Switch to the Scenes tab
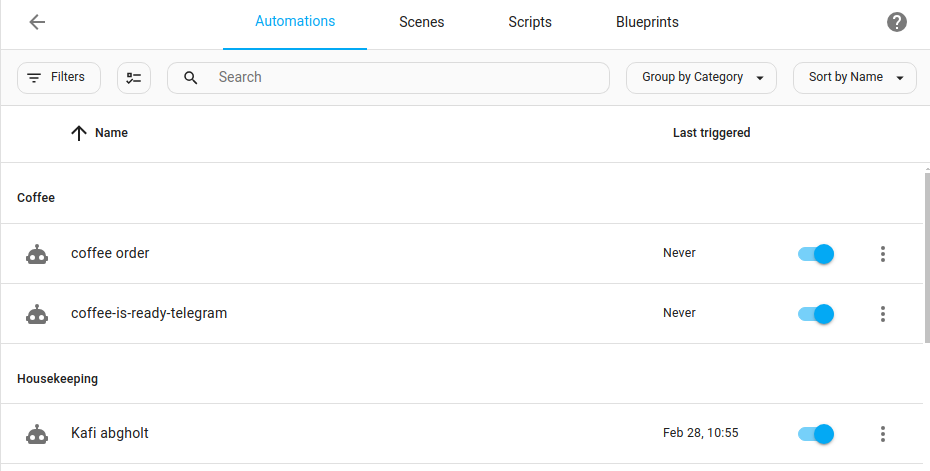Image resolution: width=930 pixels, height=471 pixels. (421, 22)
